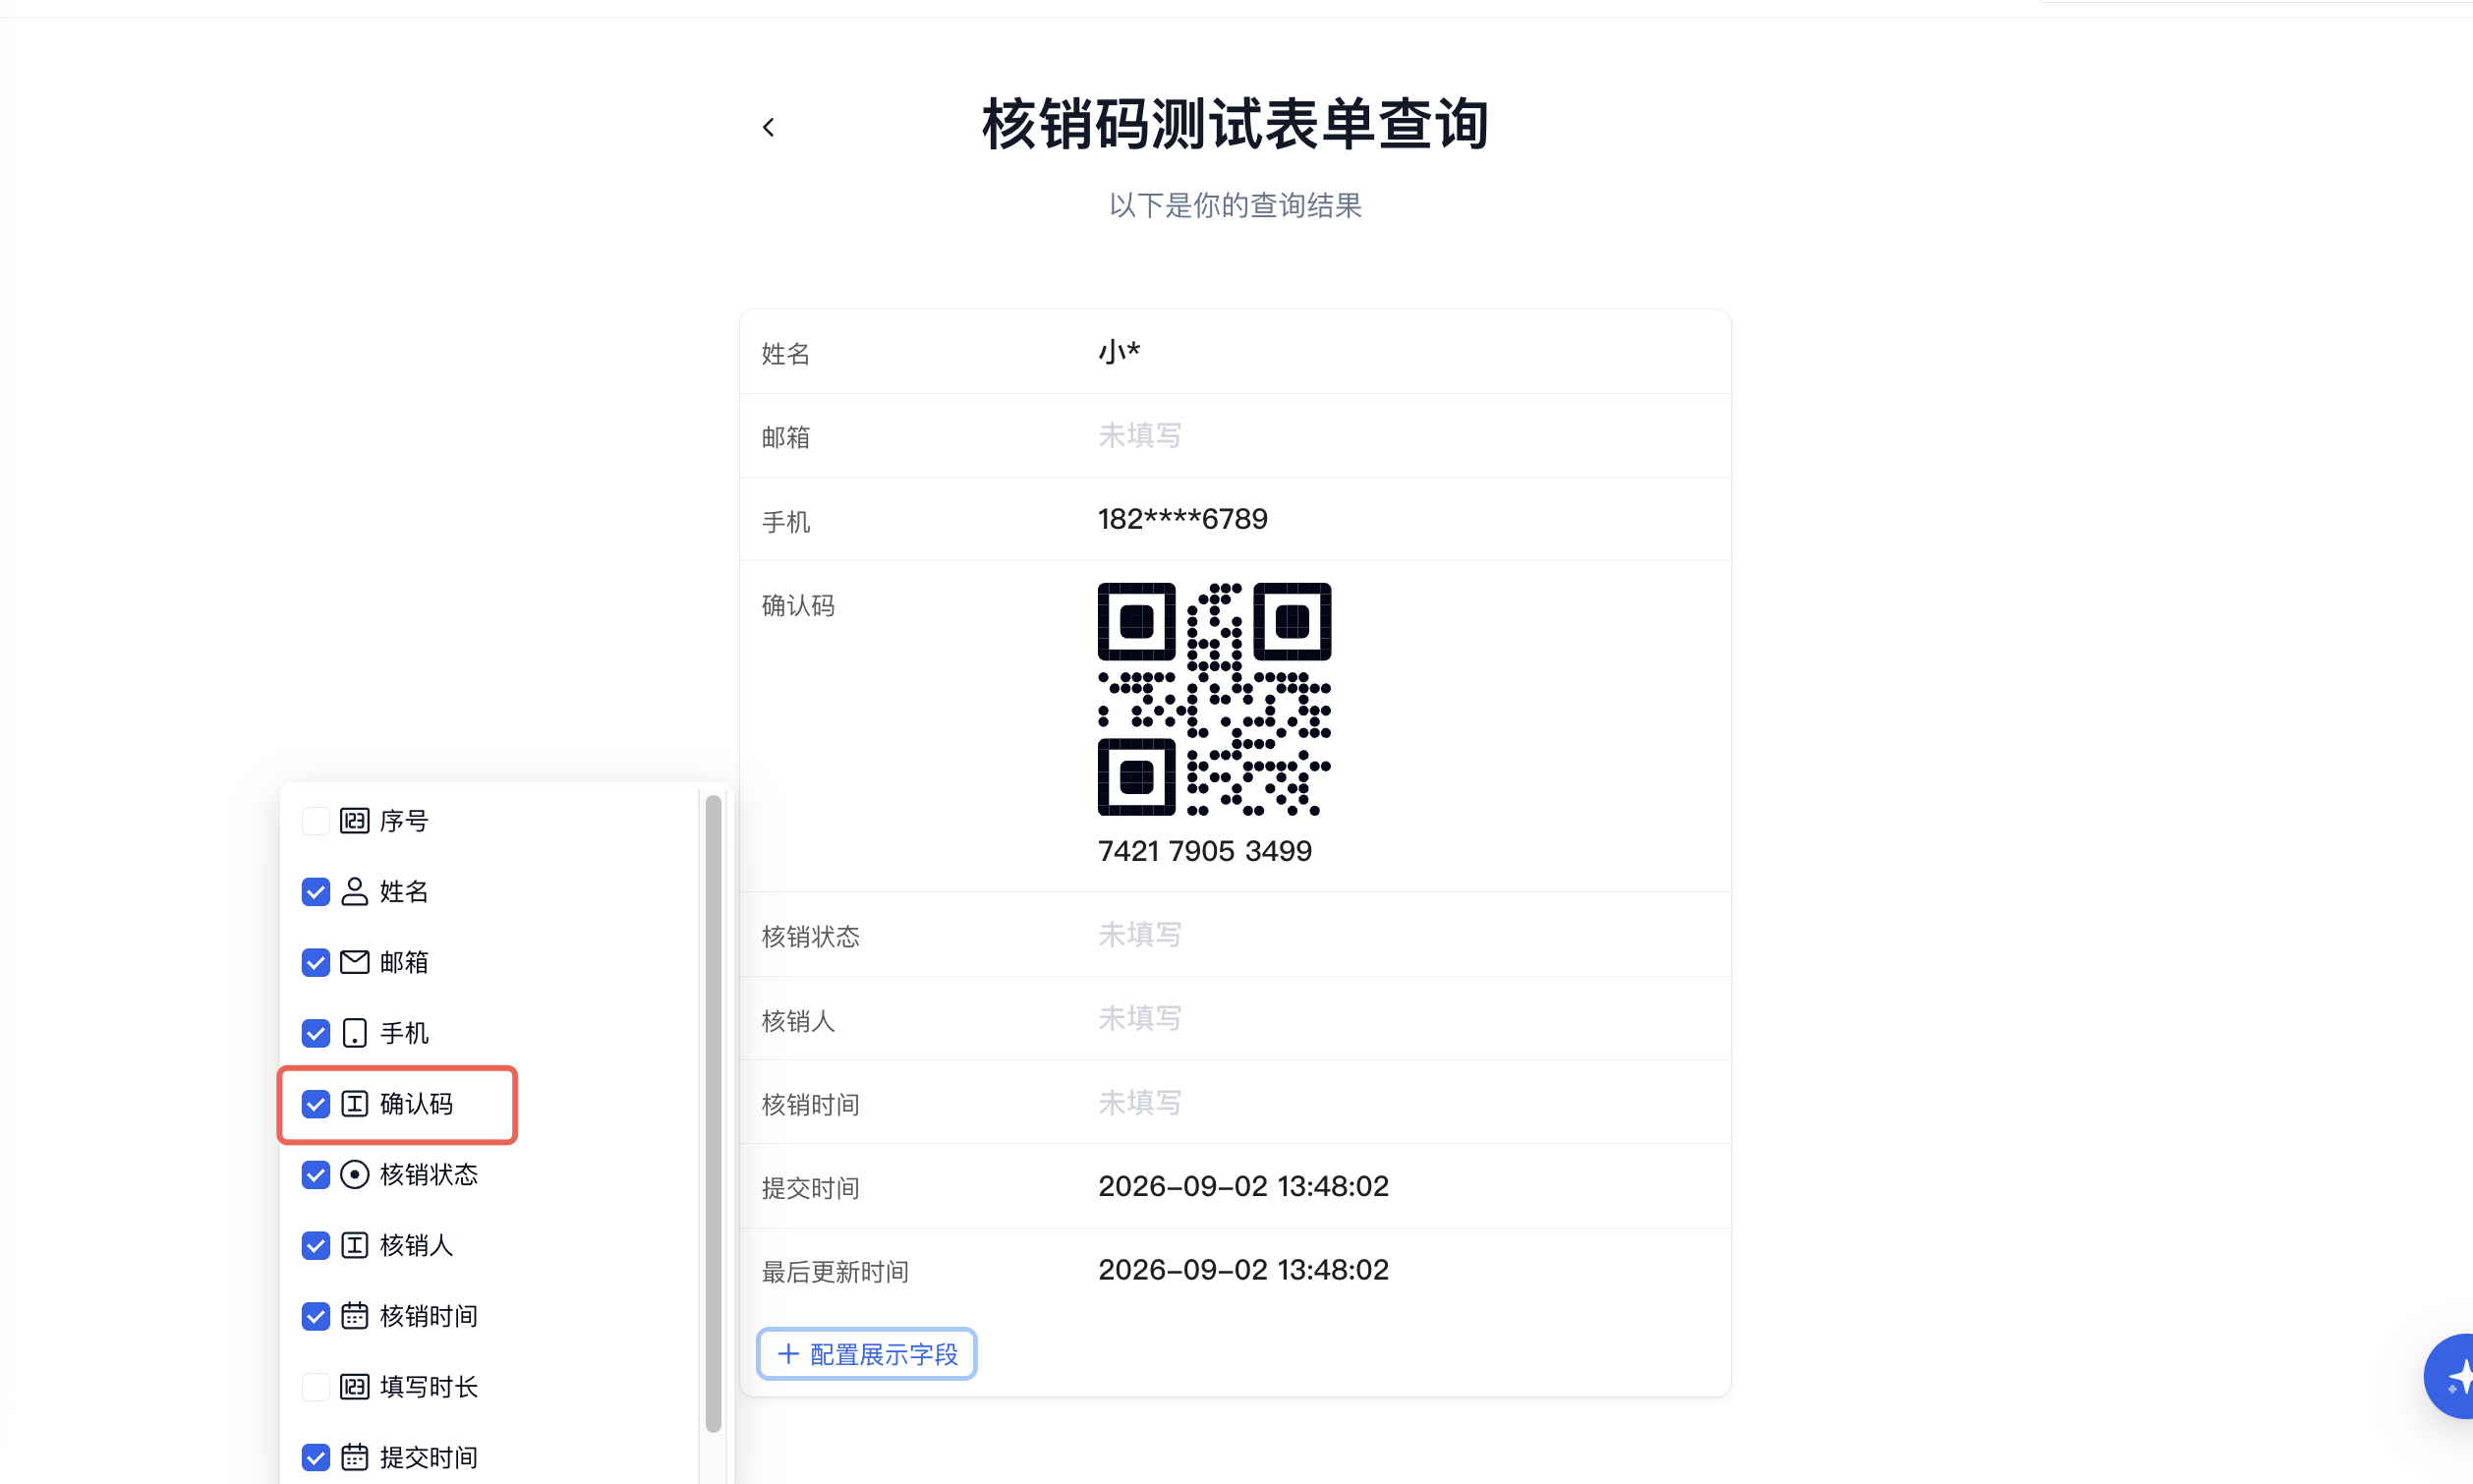Click the 填写时长 label in field list

coord(429,1387)
